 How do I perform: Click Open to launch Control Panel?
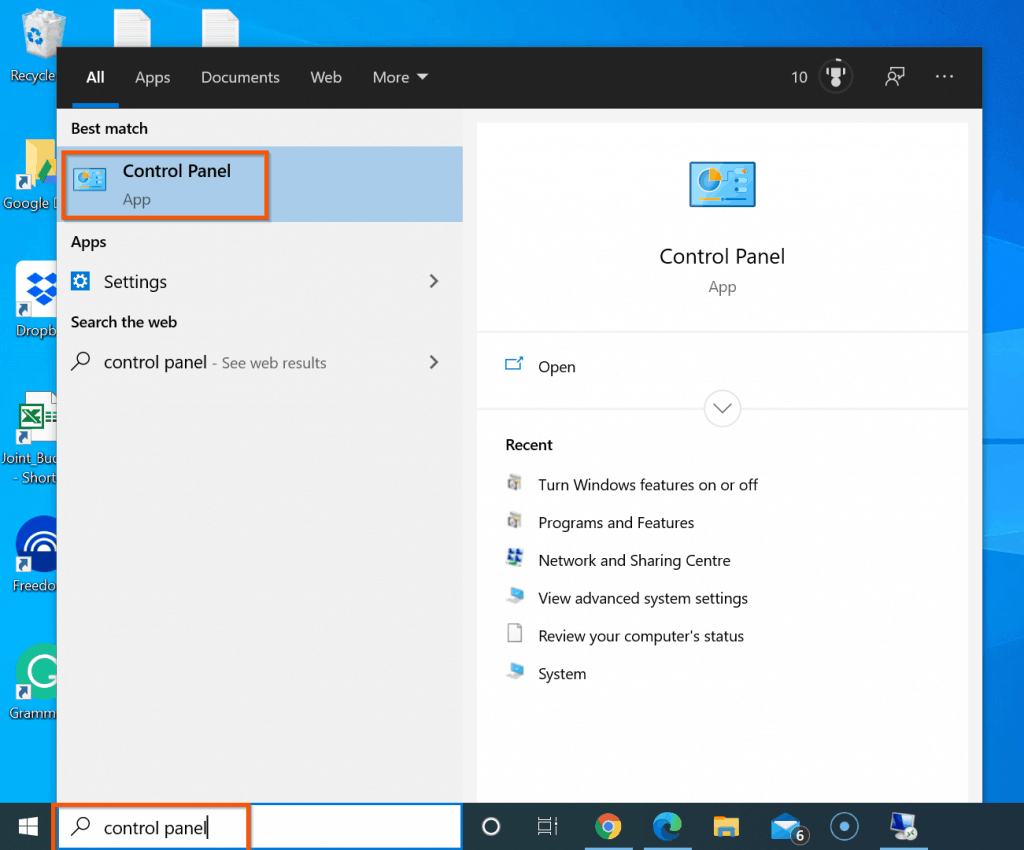point(557,367)
